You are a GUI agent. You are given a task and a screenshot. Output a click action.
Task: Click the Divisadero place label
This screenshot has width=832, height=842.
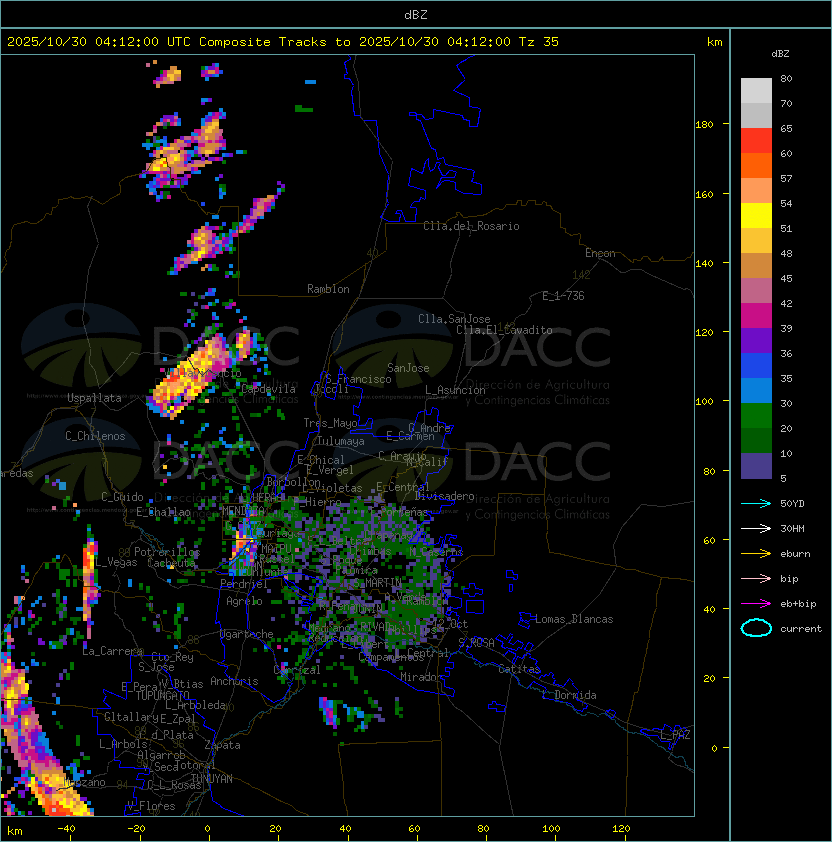(x=445, y=496)
